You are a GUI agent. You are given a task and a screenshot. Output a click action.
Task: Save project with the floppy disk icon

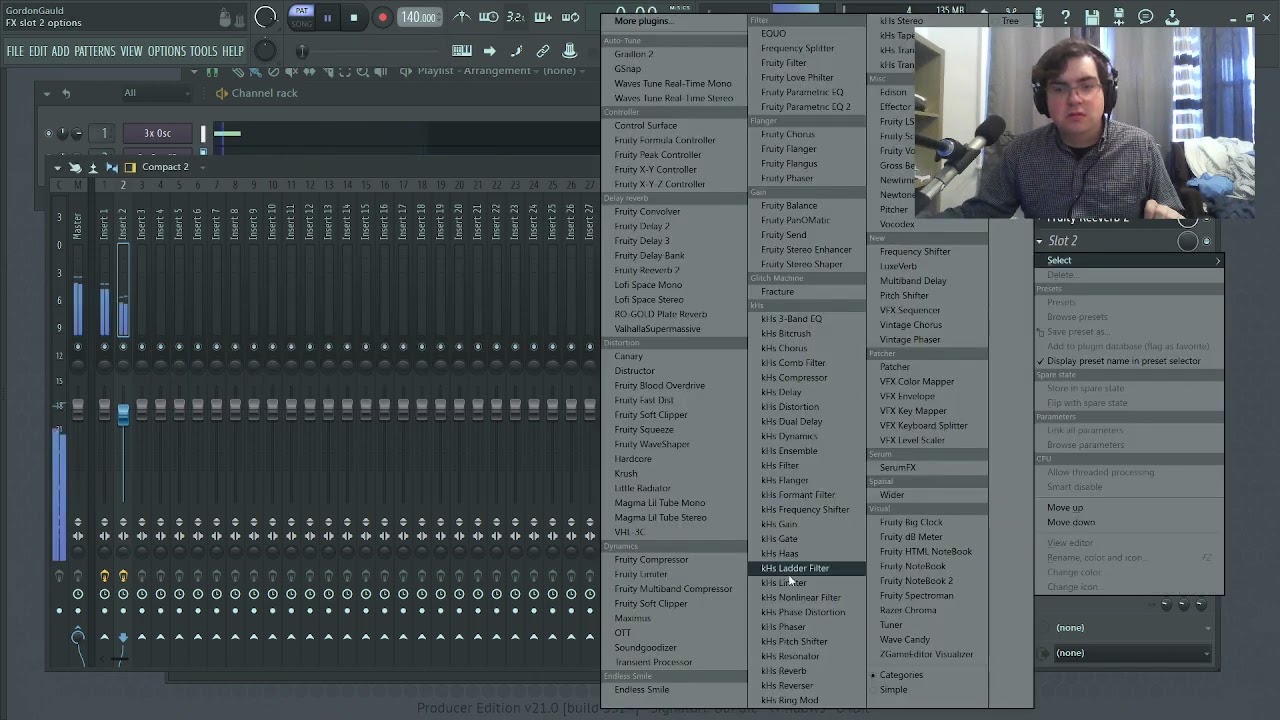pyautogui.click(x=1092, y=17)
